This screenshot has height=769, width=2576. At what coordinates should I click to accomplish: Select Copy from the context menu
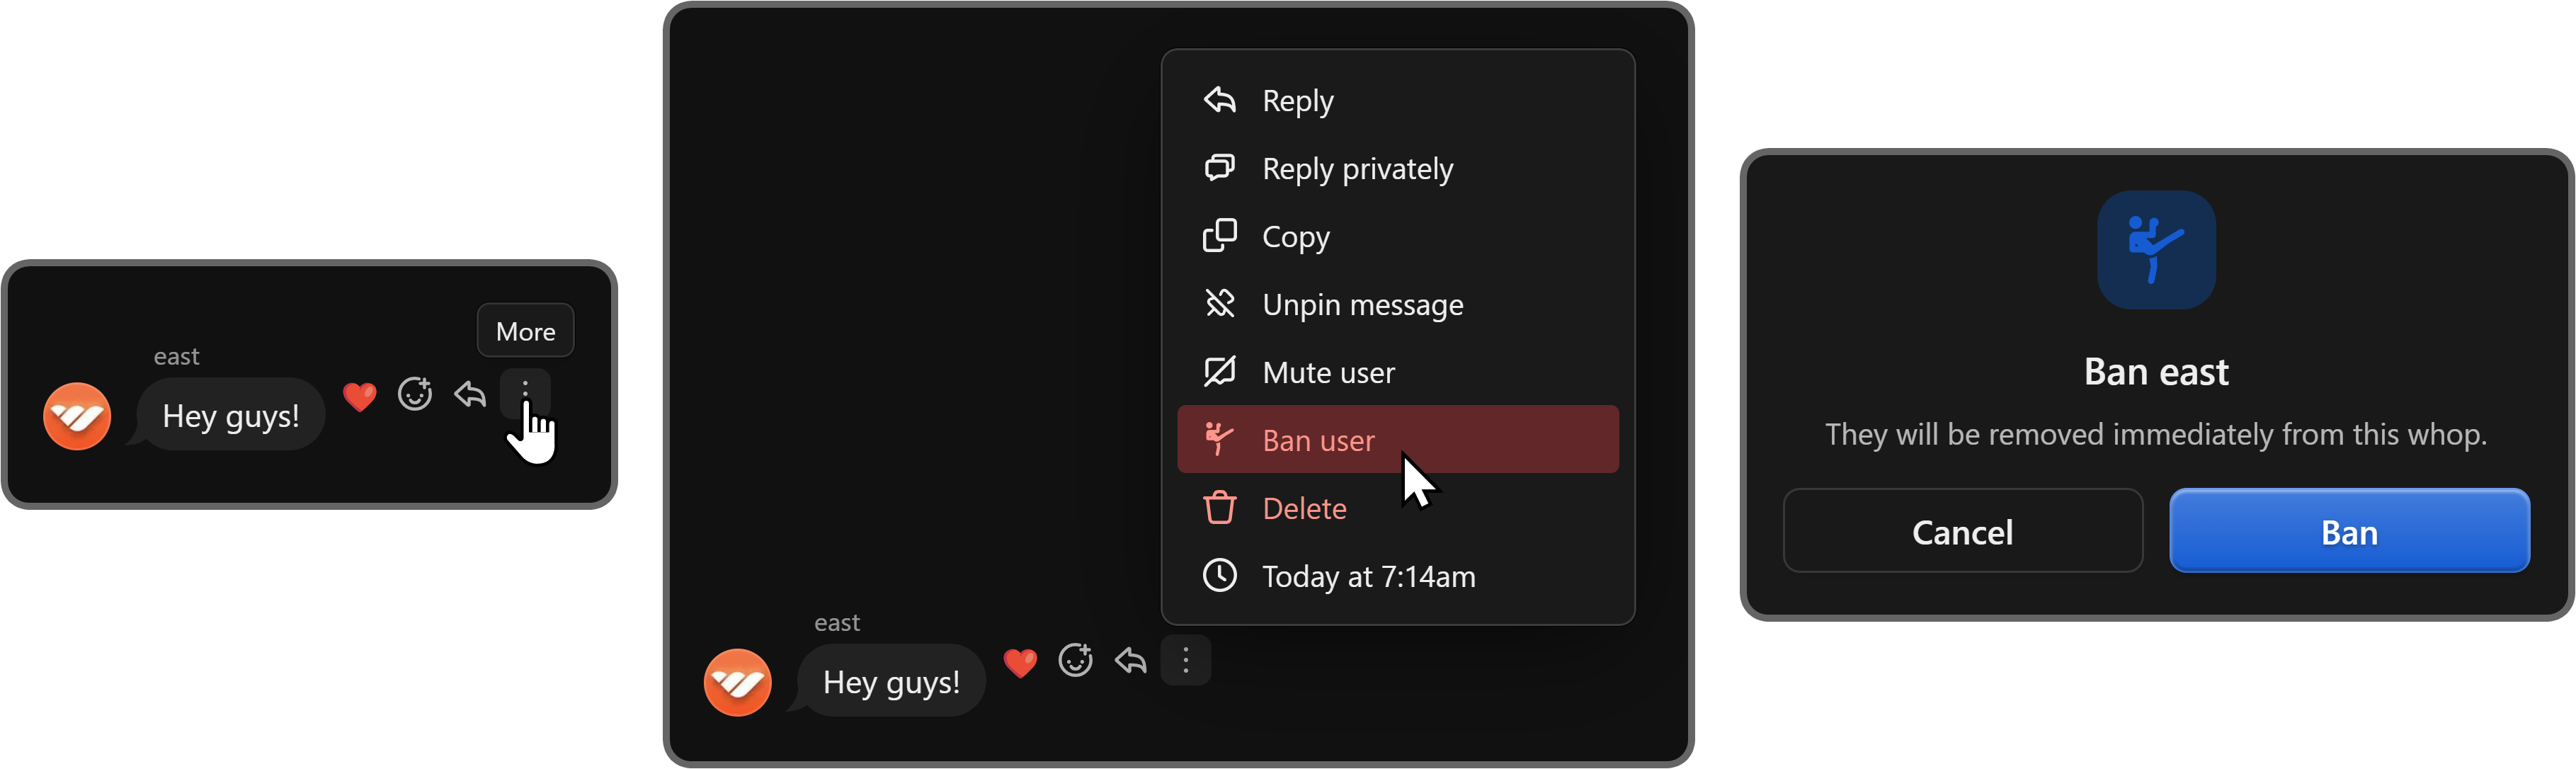[x=1295, y=236]
